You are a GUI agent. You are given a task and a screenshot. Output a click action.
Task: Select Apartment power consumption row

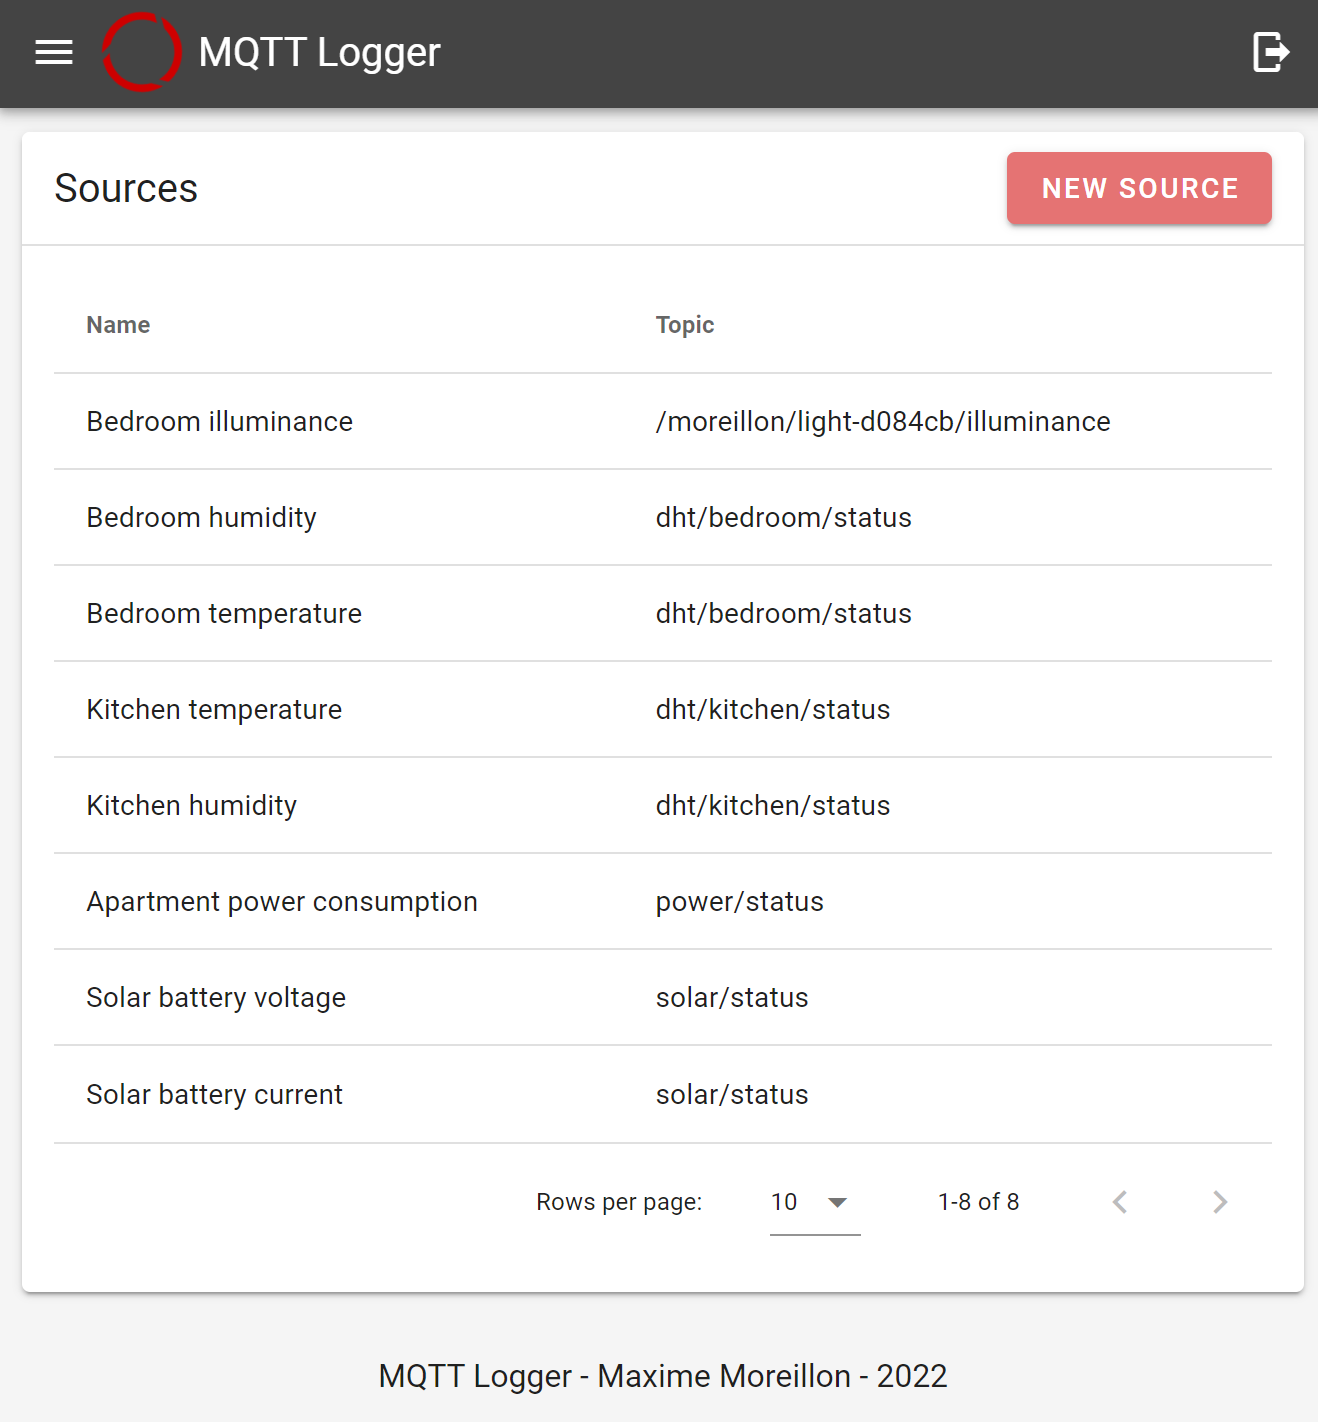point(663,901)
